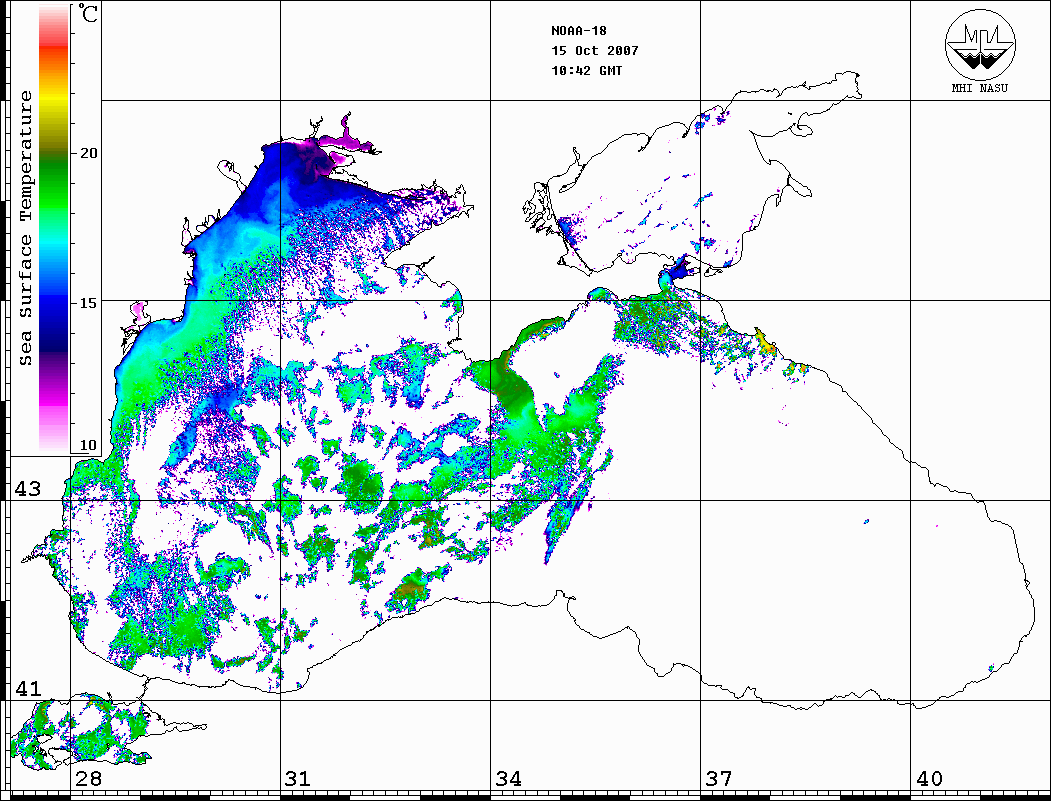Click longitude label 34
This screenshot has height=801, width=1051.
point(509,778)
